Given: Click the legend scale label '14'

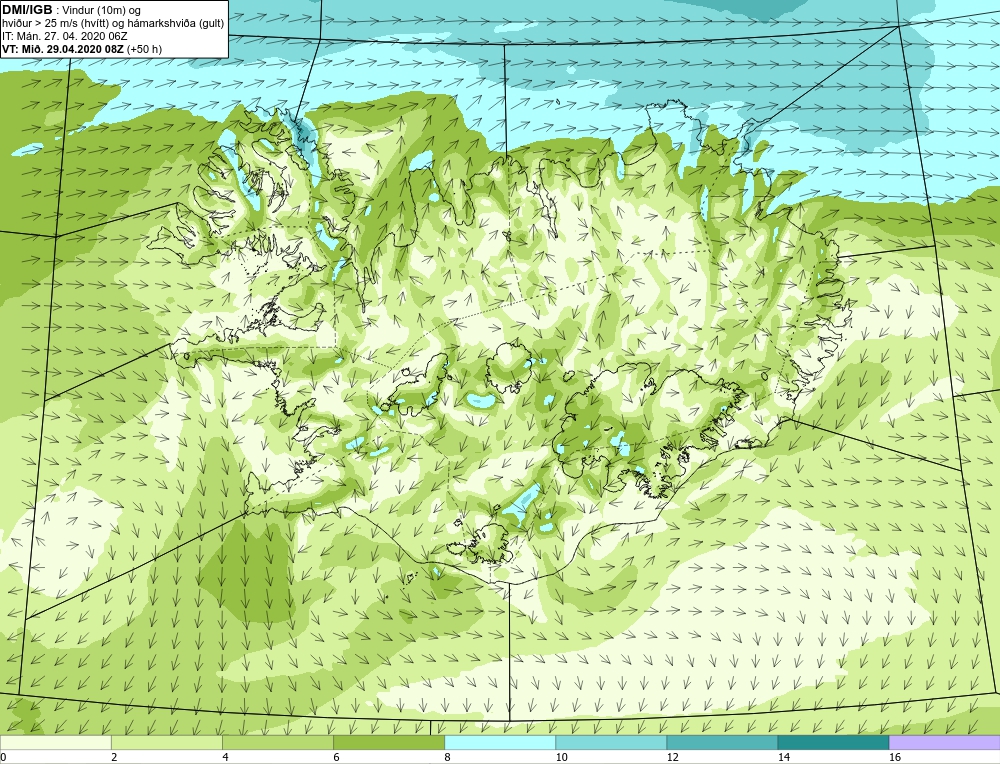Looking at the screenshot, I should click(784, 758).
